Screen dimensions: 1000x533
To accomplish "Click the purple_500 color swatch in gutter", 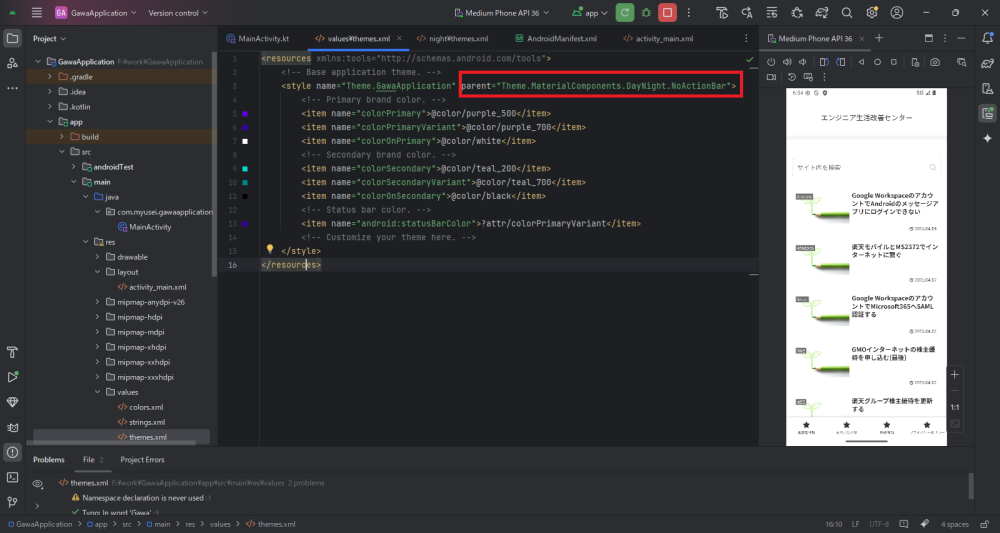I will [245, 114].
